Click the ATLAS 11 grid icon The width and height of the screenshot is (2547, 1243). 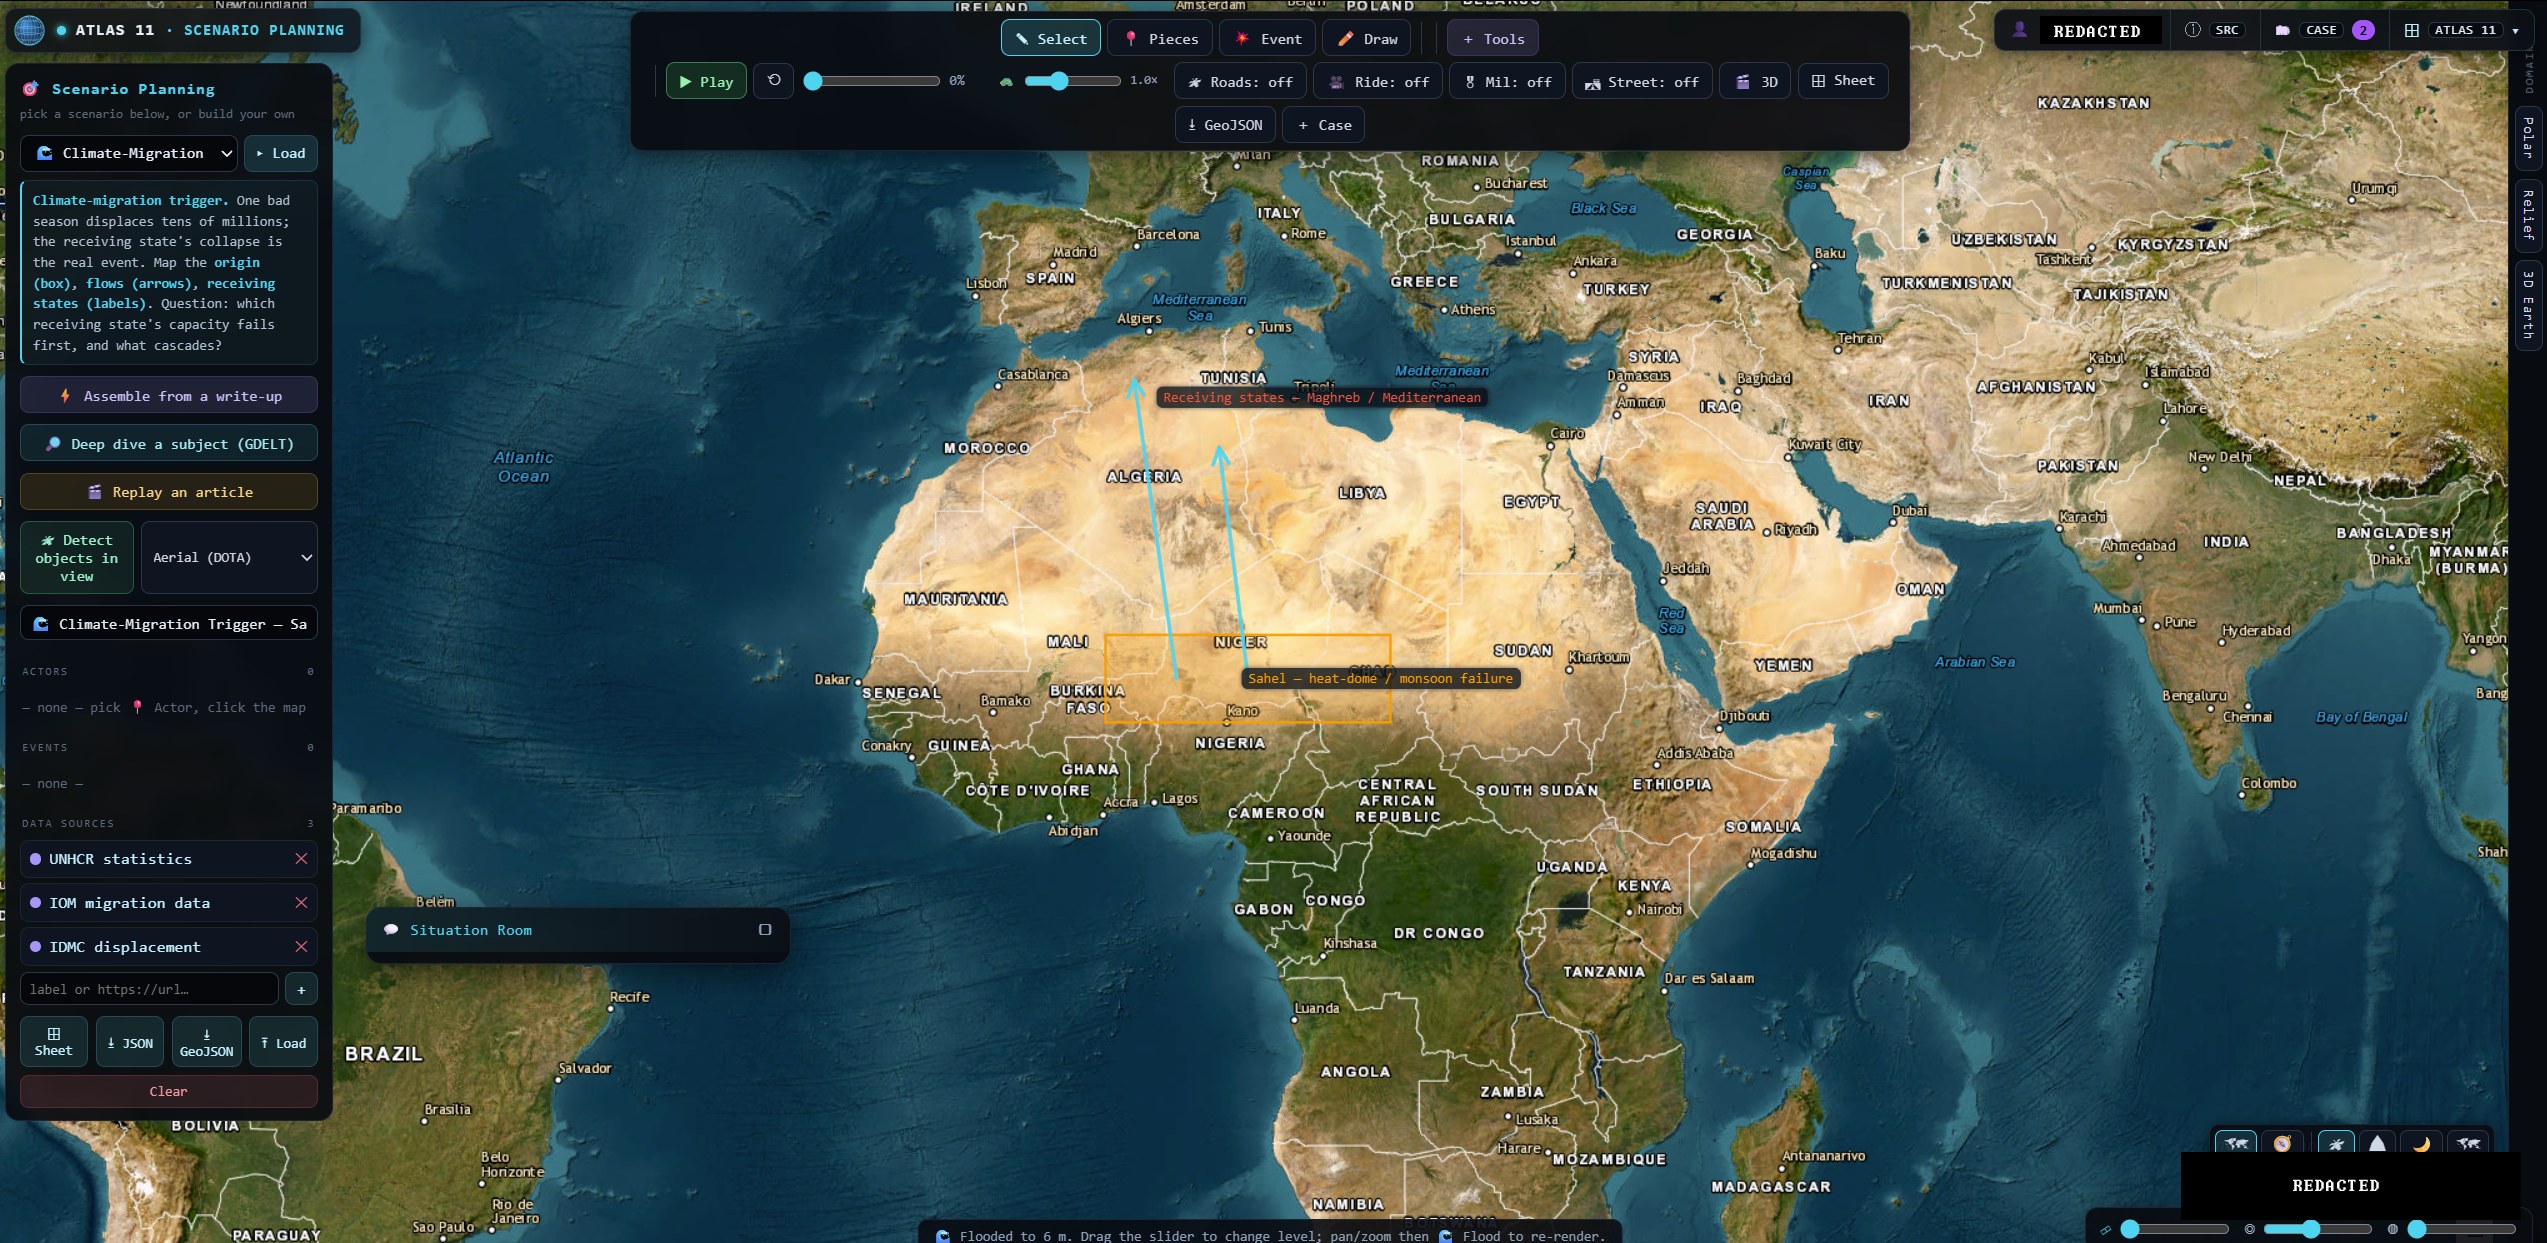(2412, 30)
